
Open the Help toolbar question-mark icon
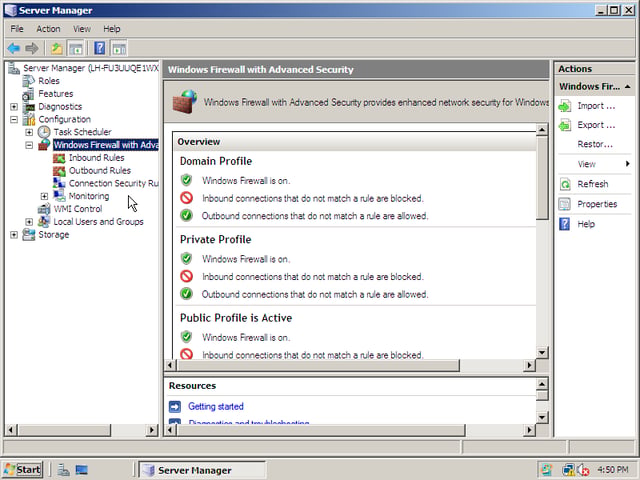tap(100, 49)
